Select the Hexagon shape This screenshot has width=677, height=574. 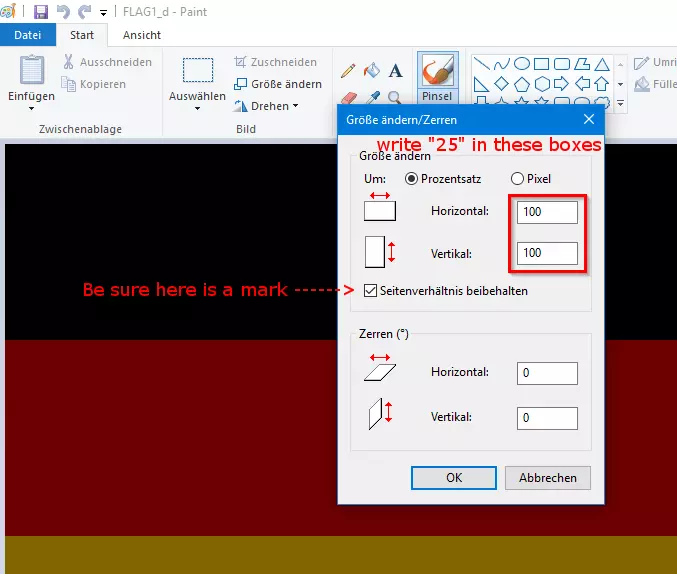coord(542,84)
